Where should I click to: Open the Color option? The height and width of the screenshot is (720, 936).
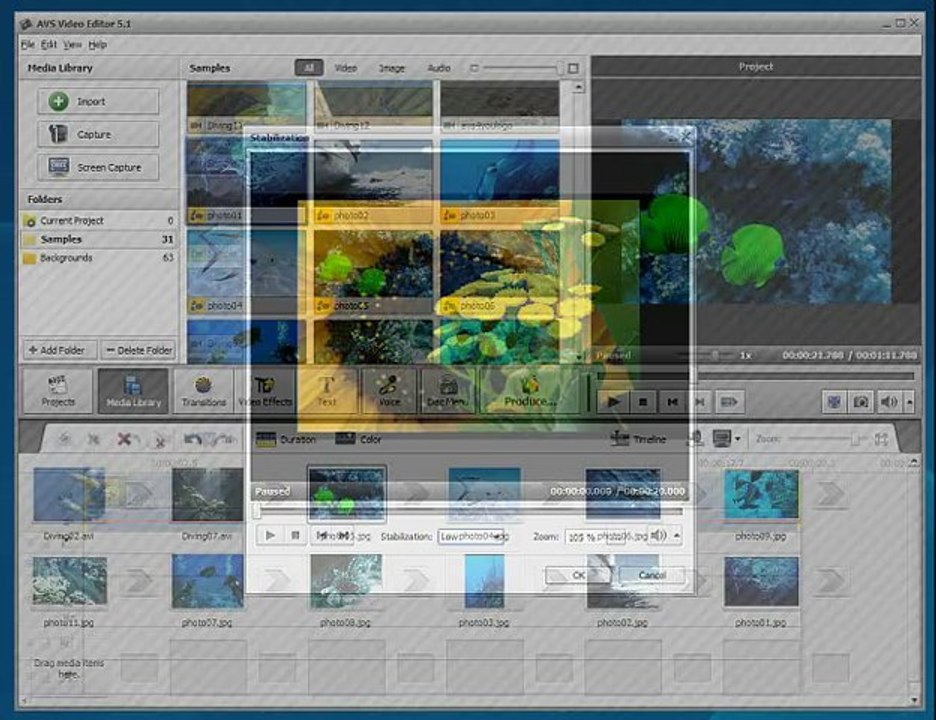358,439
